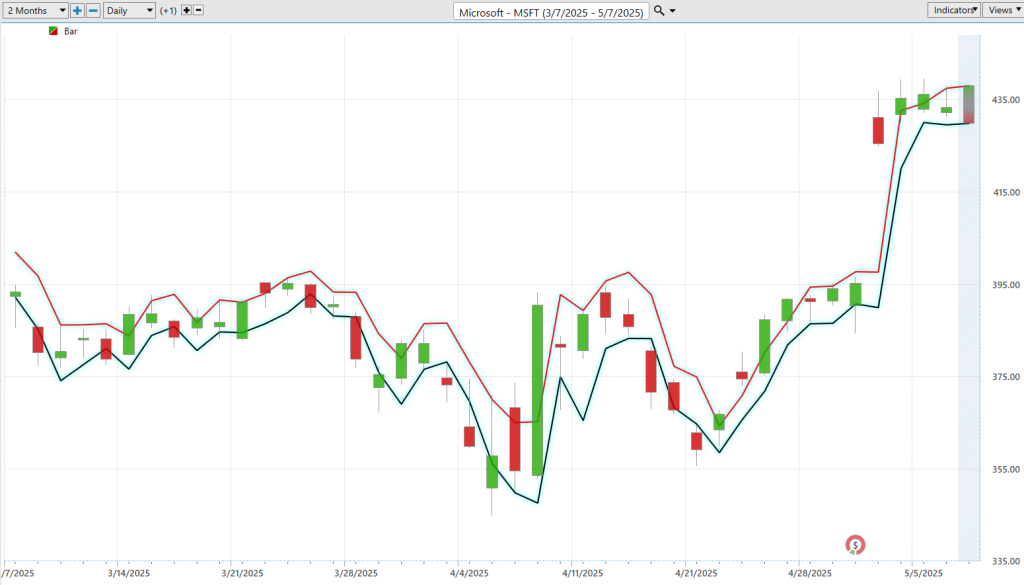1024x585 pixels.
Task: Click the Bar legend label
Action: point(70,31)
